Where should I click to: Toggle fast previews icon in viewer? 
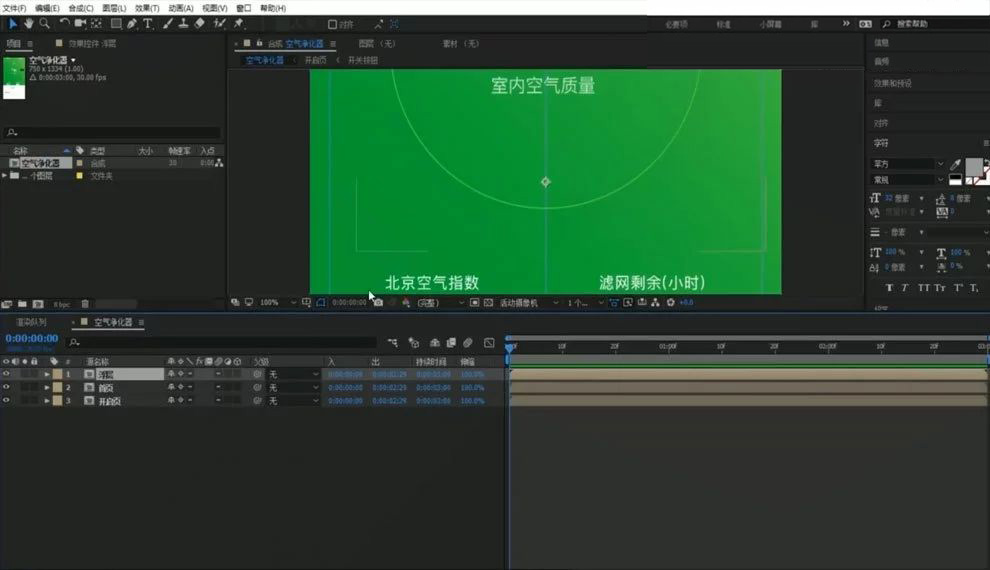pyautogui.click(x=628, y=303)
